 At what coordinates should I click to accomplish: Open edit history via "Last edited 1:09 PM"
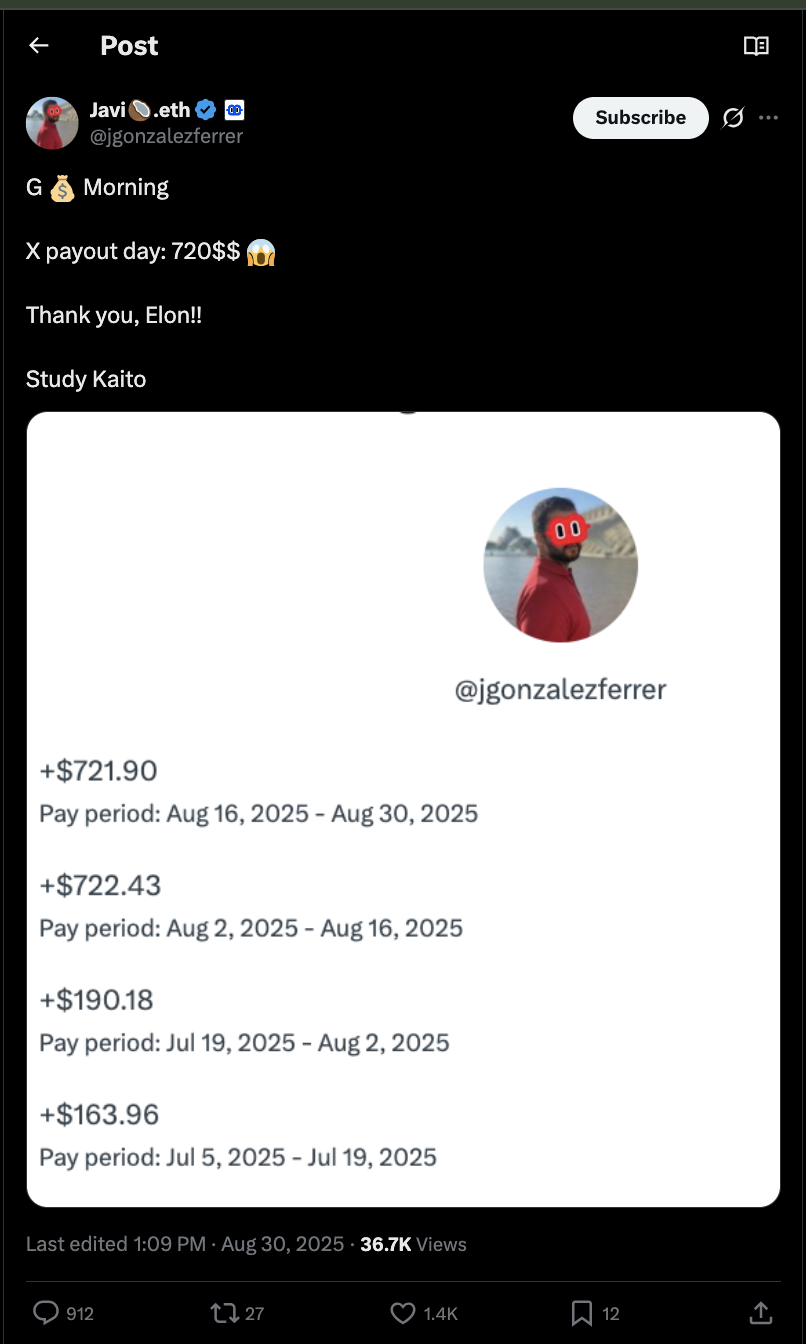115,1244
